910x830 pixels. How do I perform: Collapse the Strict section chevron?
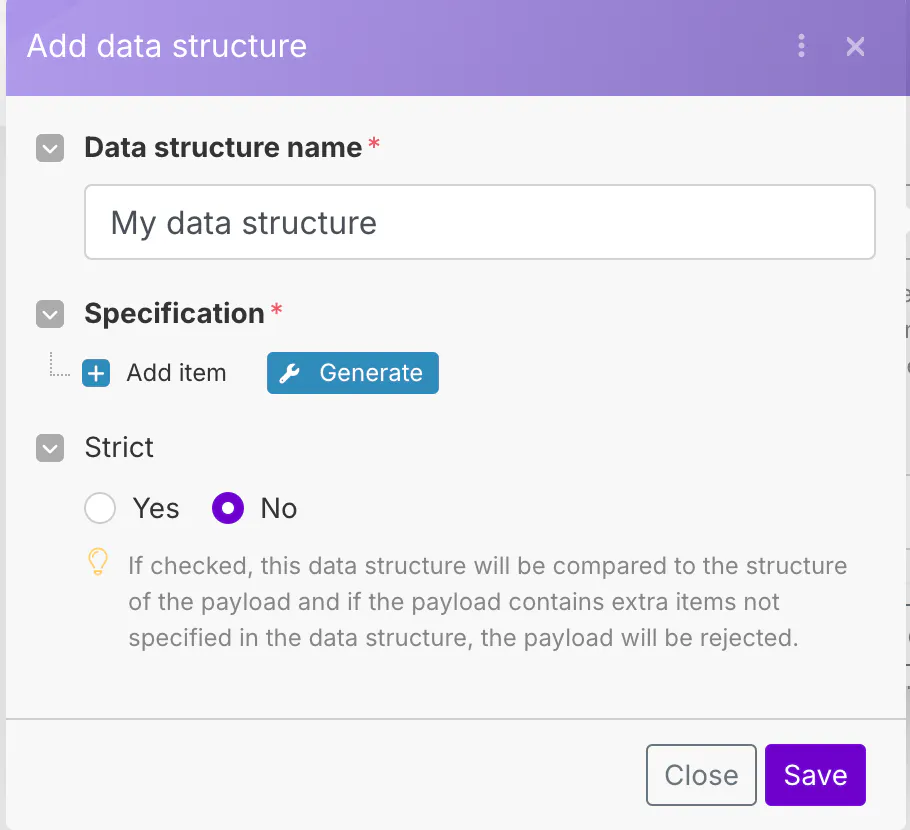pos(50,448)
